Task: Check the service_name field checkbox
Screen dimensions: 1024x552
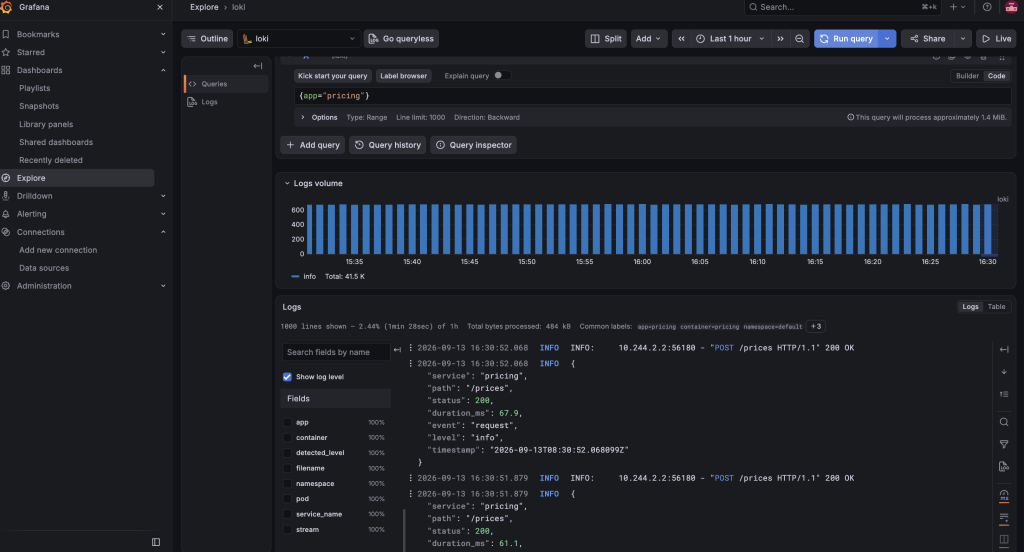Action: (287, 514)
